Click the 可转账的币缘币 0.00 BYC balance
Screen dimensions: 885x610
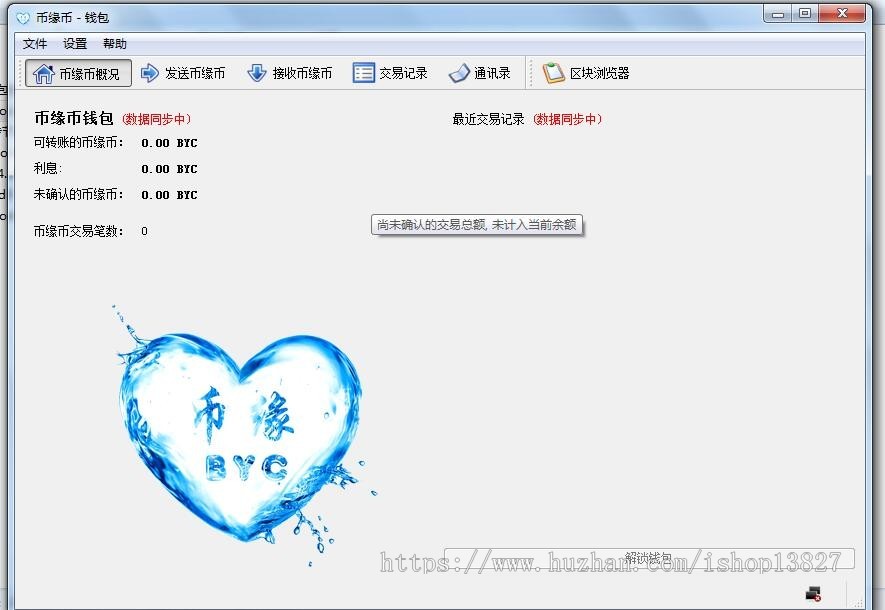(169, 143)
